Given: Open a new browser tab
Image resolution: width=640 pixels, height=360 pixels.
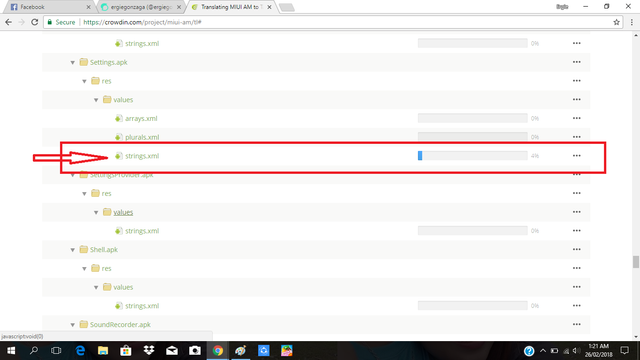Looking at the screenshot, I should (x=287, y=7).
